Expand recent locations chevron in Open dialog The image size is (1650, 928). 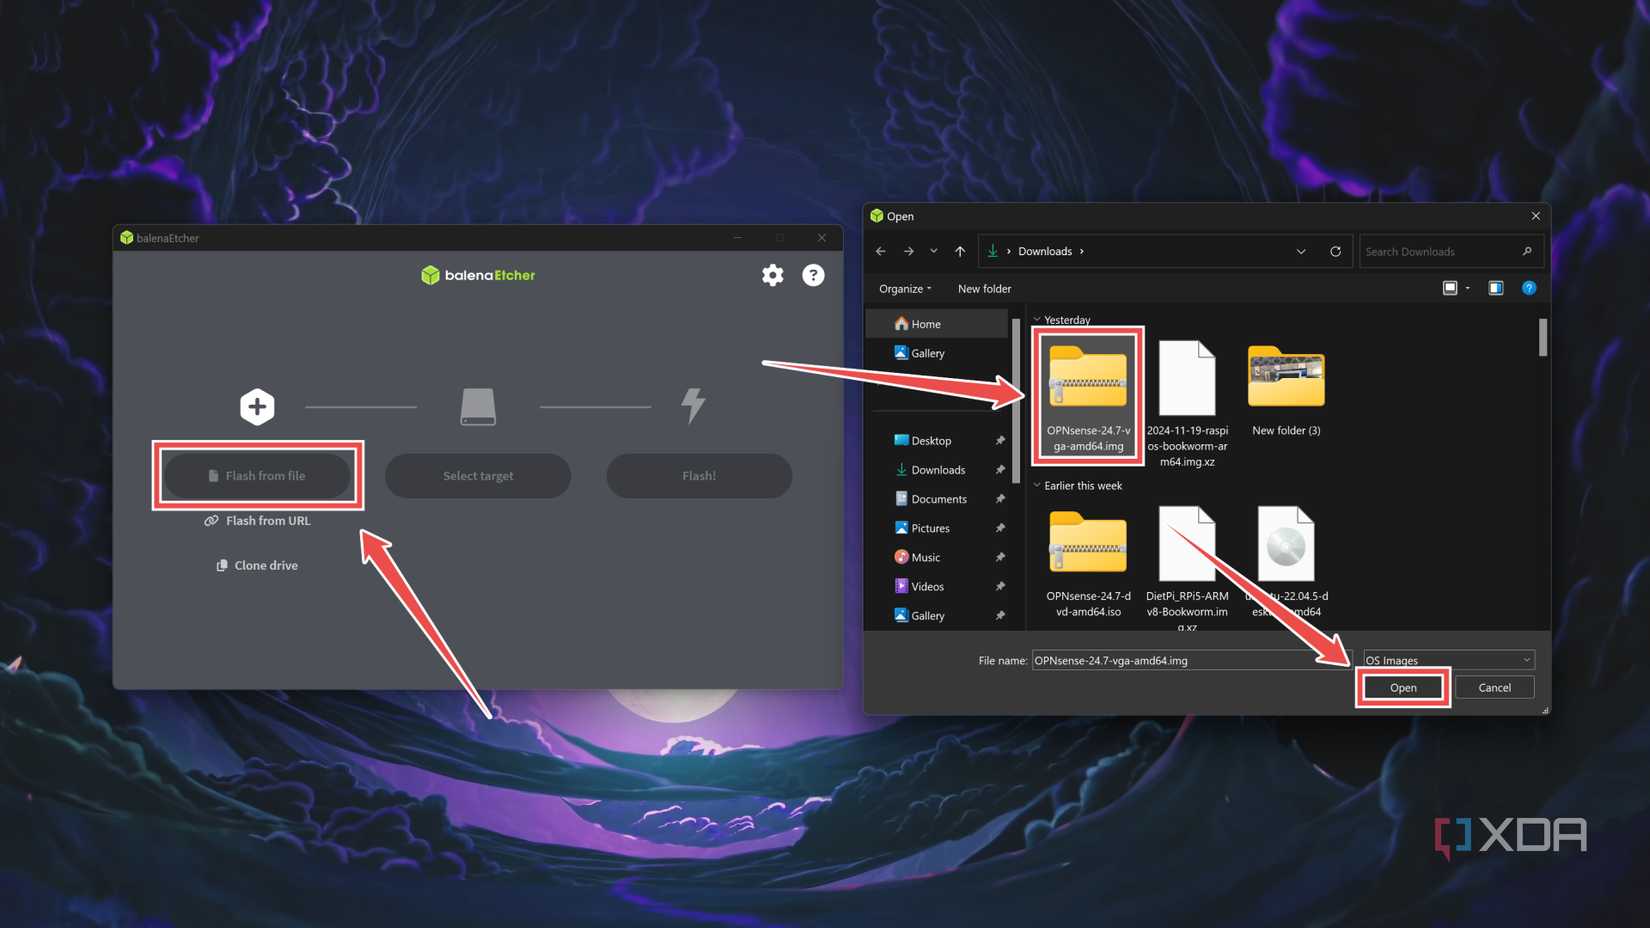pyautogui.click(x=934, y=251)
